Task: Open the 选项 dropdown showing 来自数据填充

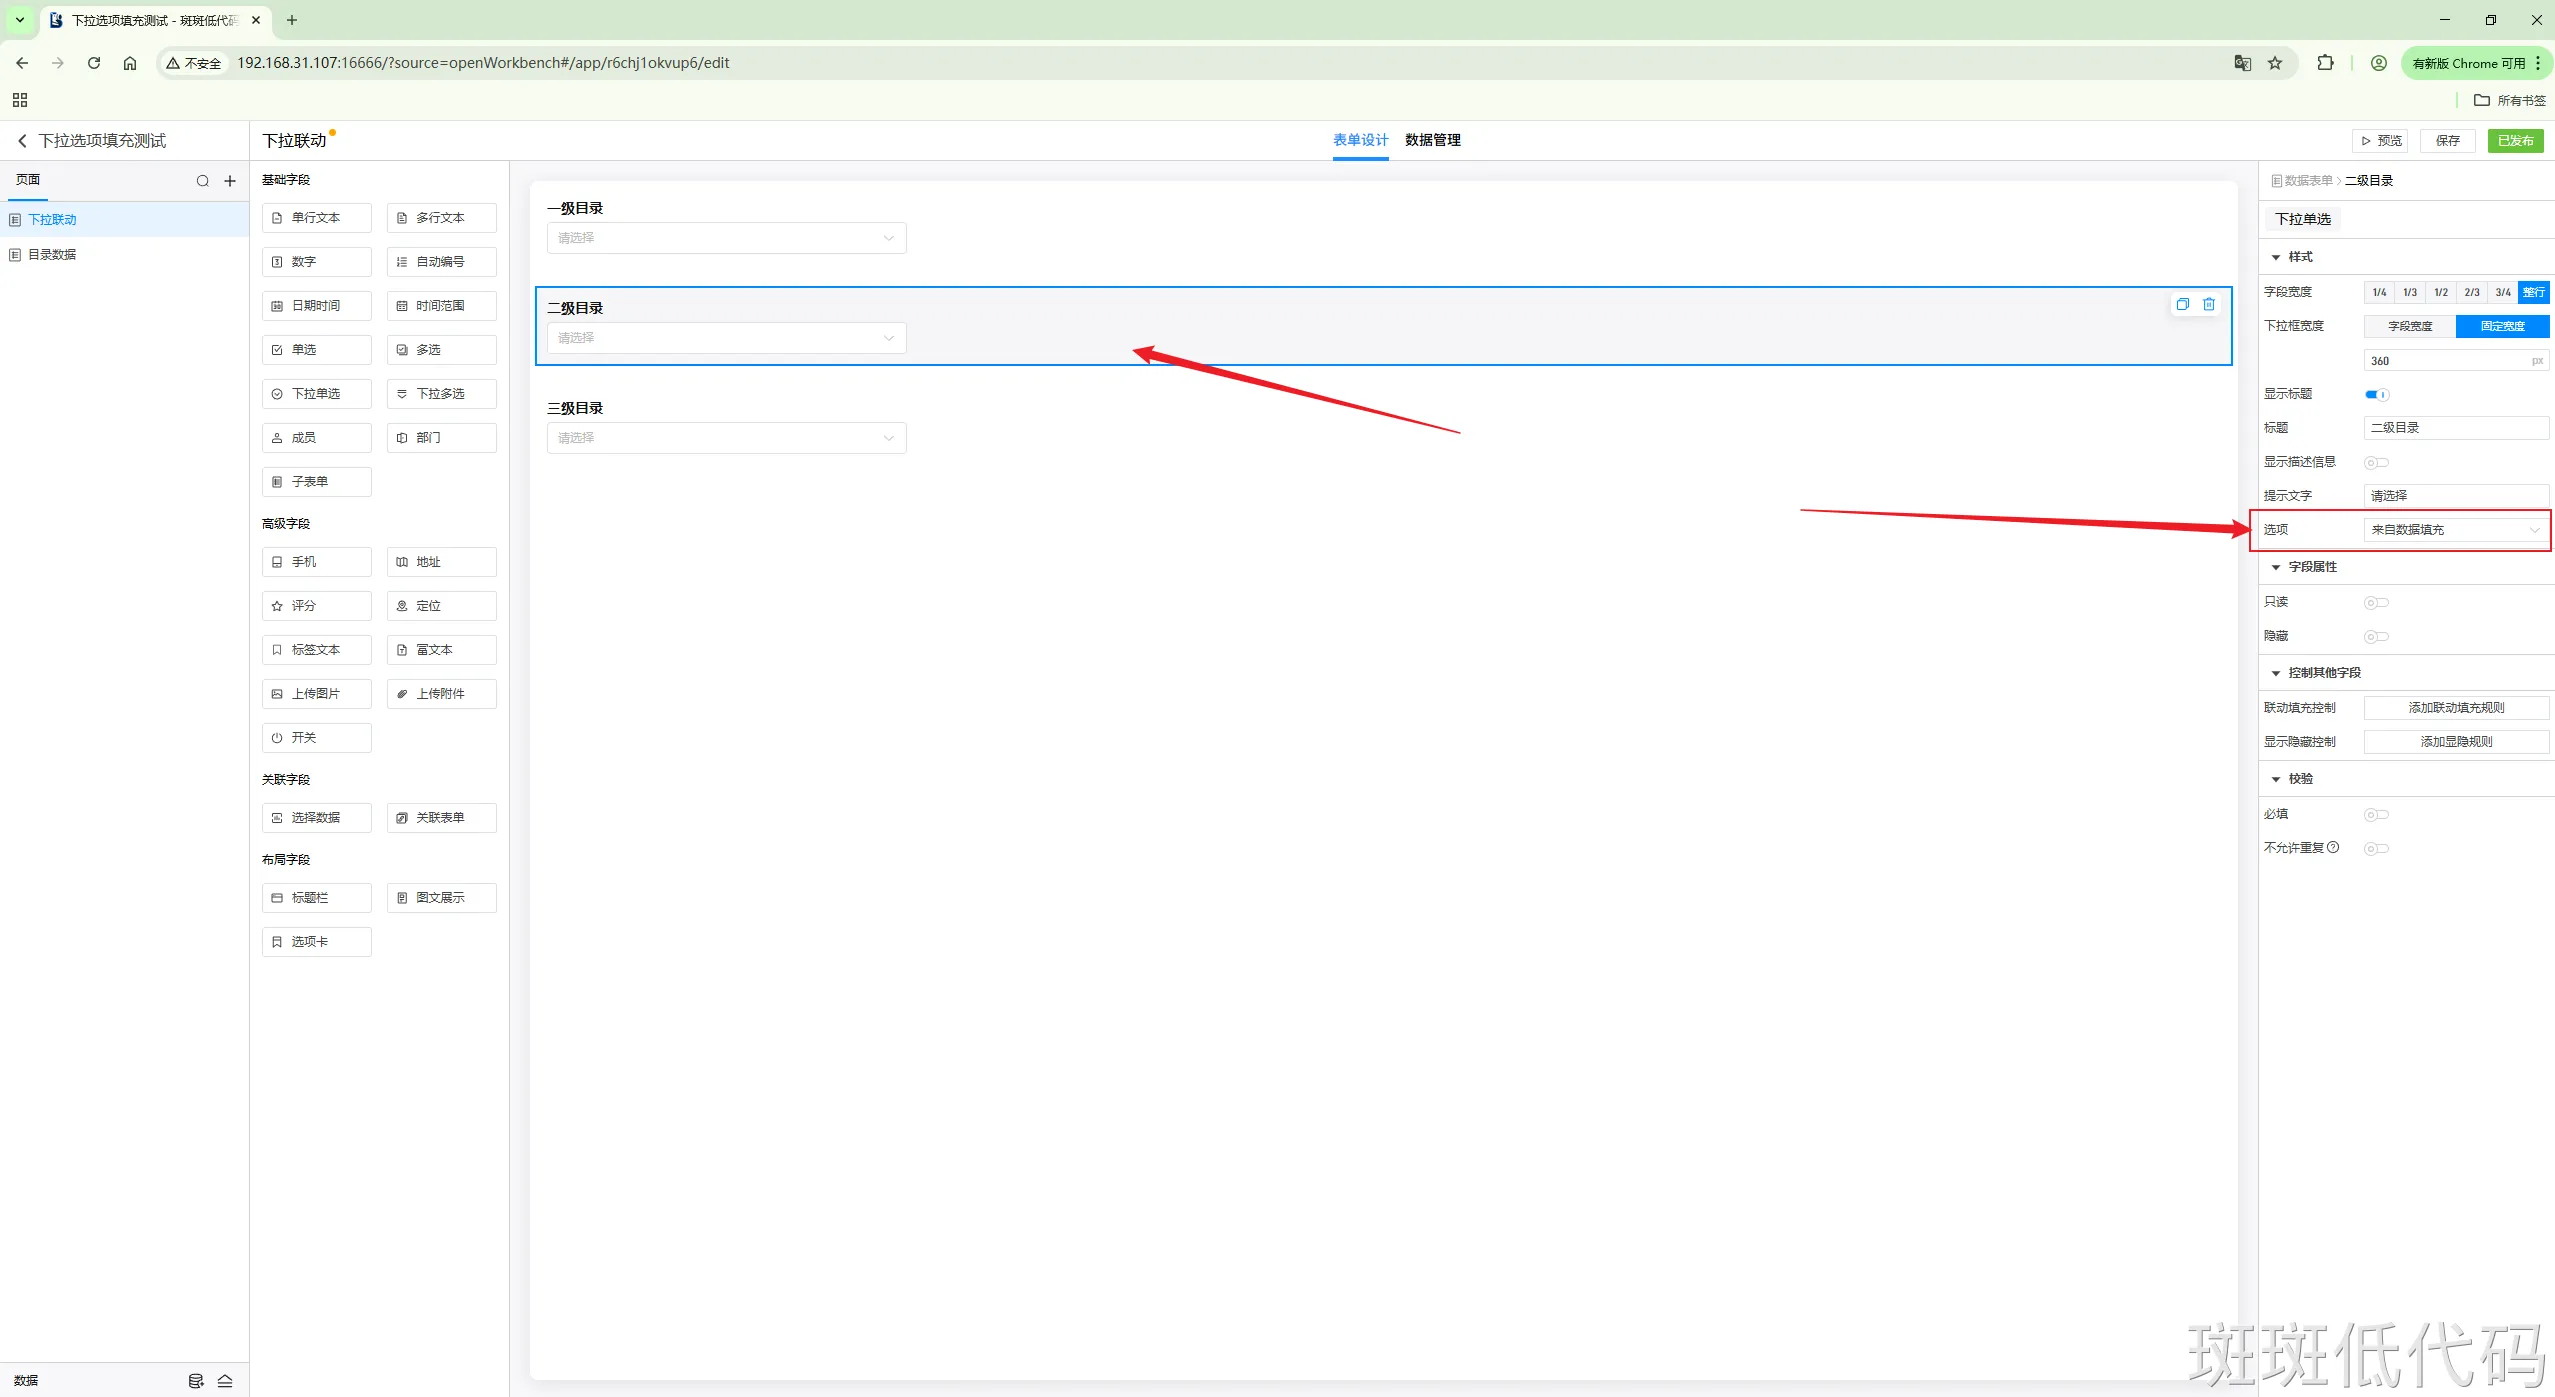Action: pos(2455,530)
